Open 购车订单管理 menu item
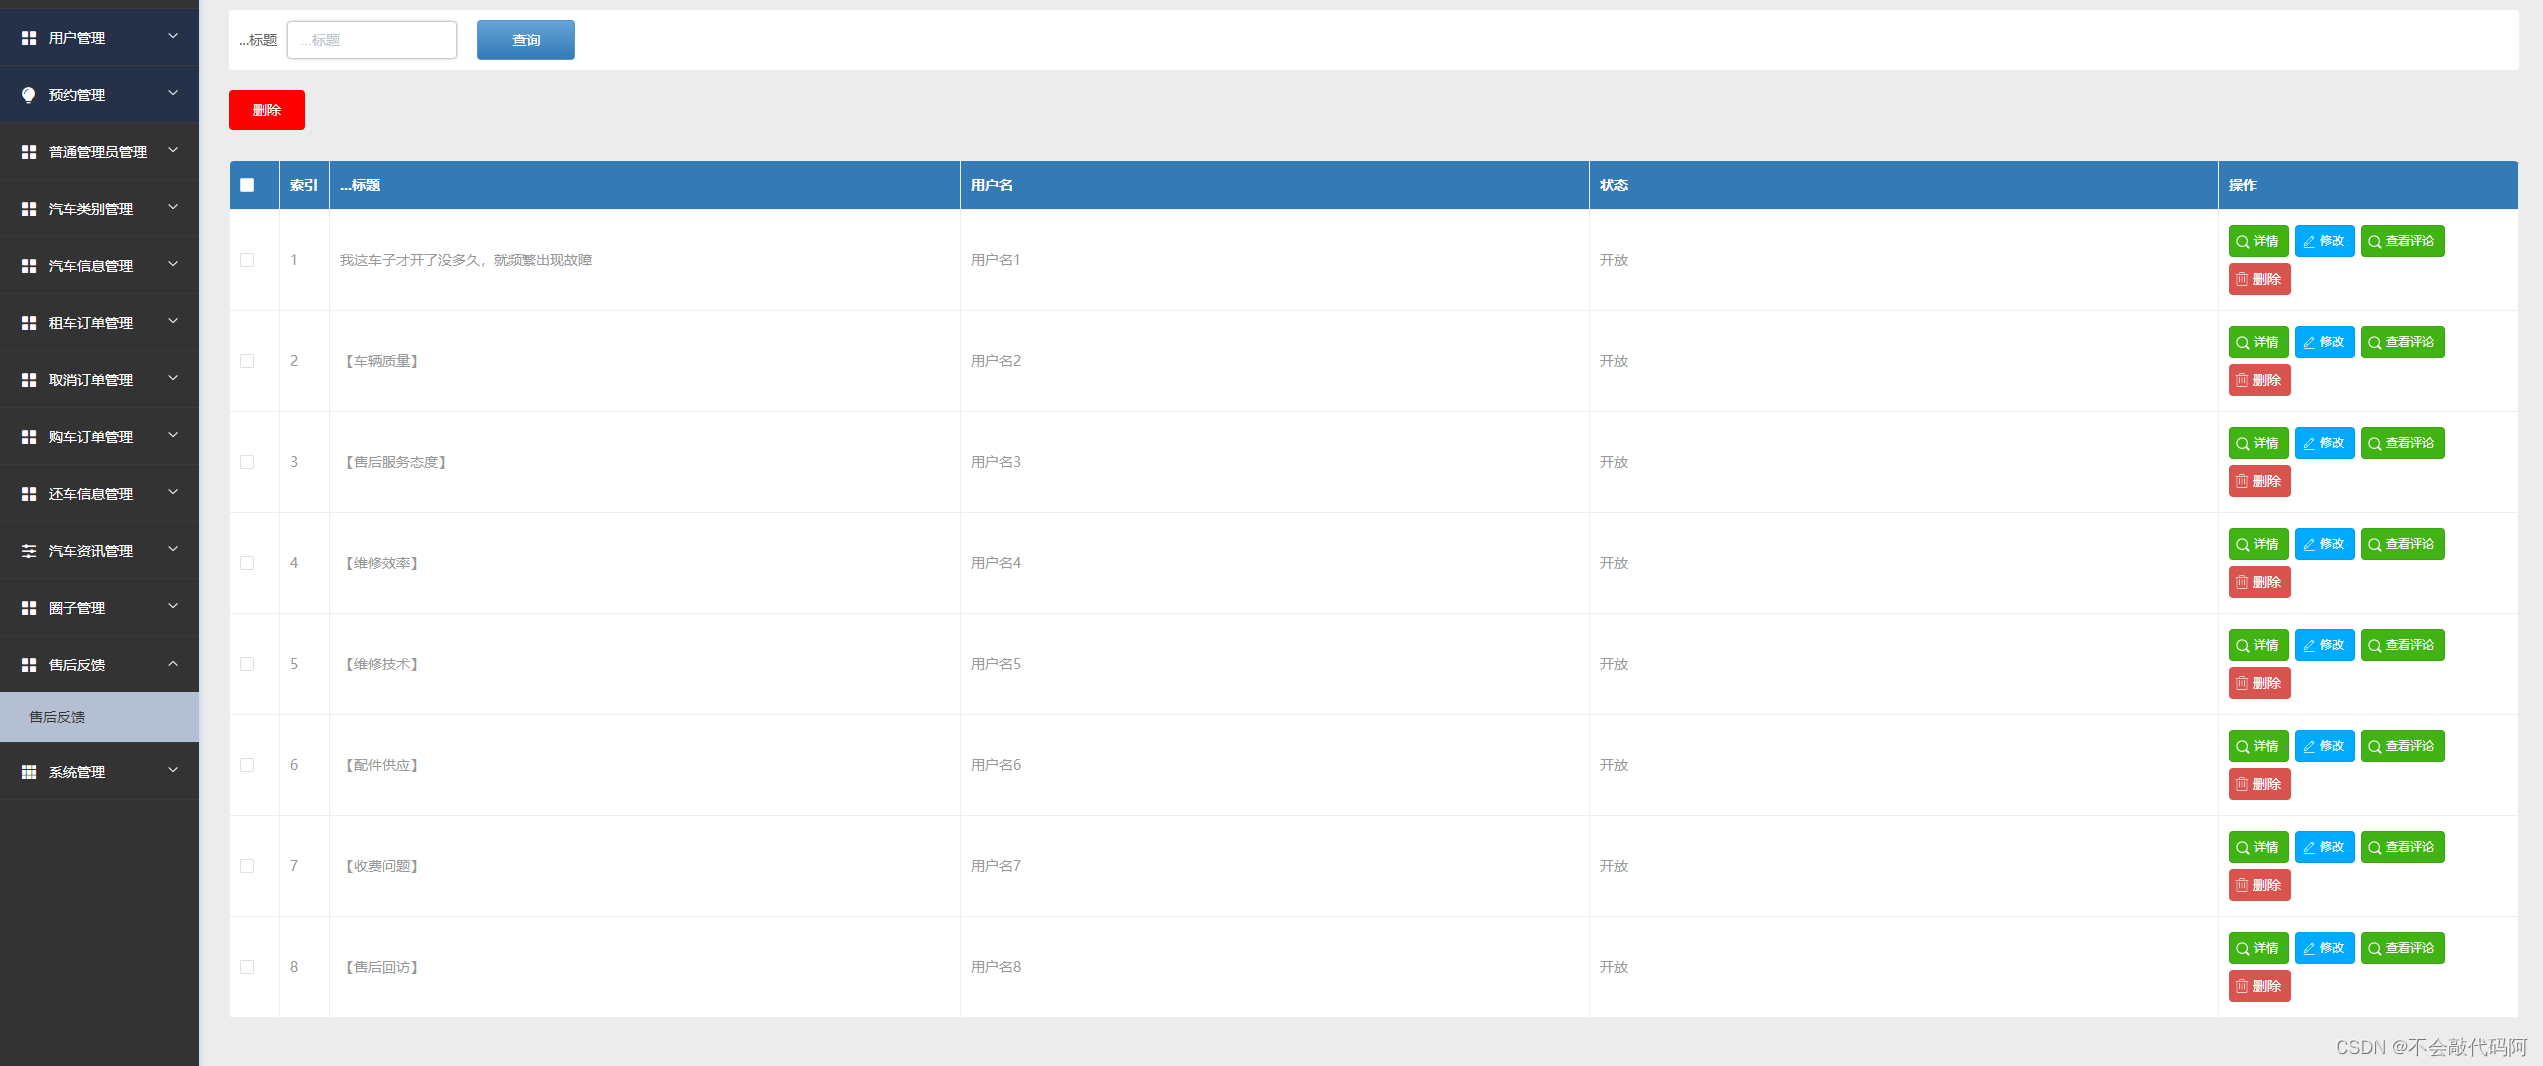 pos(99,437)
